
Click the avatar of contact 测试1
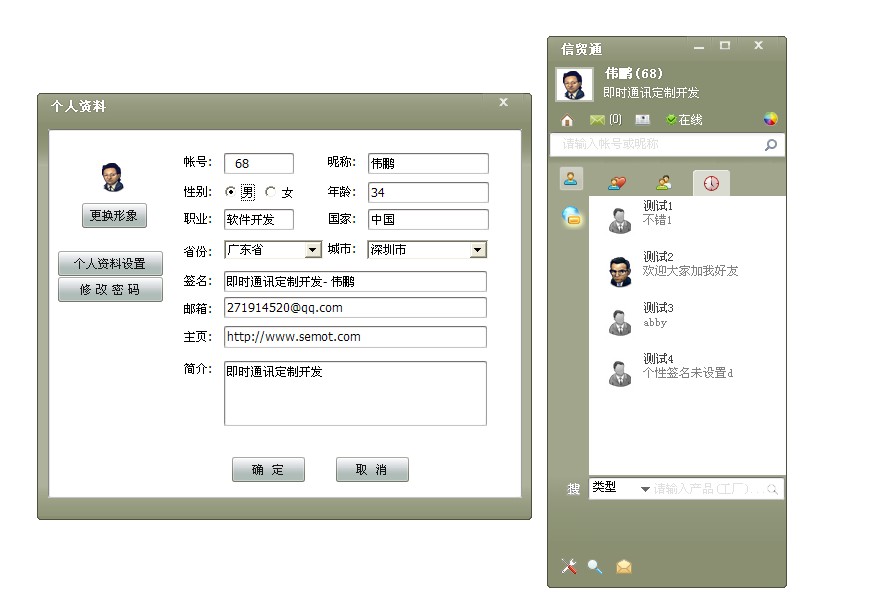point(620,220)
